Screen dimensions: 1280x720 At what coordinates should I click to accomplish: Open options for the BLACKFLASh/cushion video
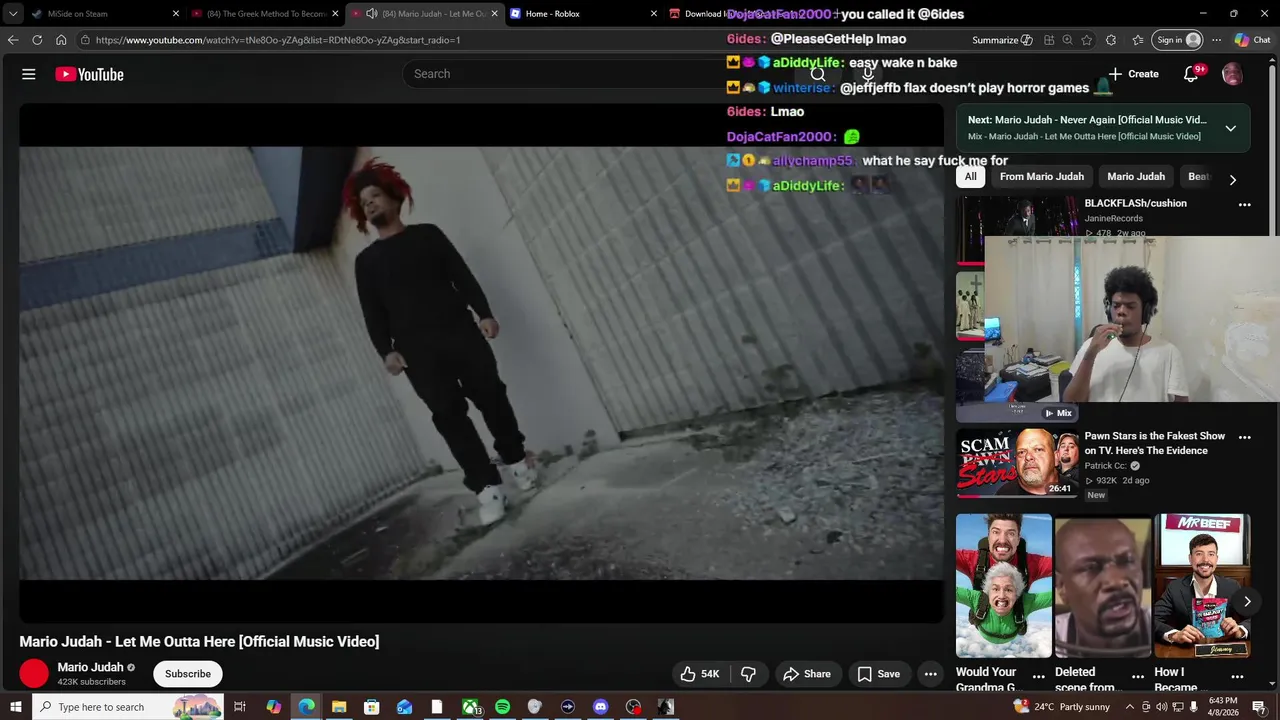[x=1245, y=205]
